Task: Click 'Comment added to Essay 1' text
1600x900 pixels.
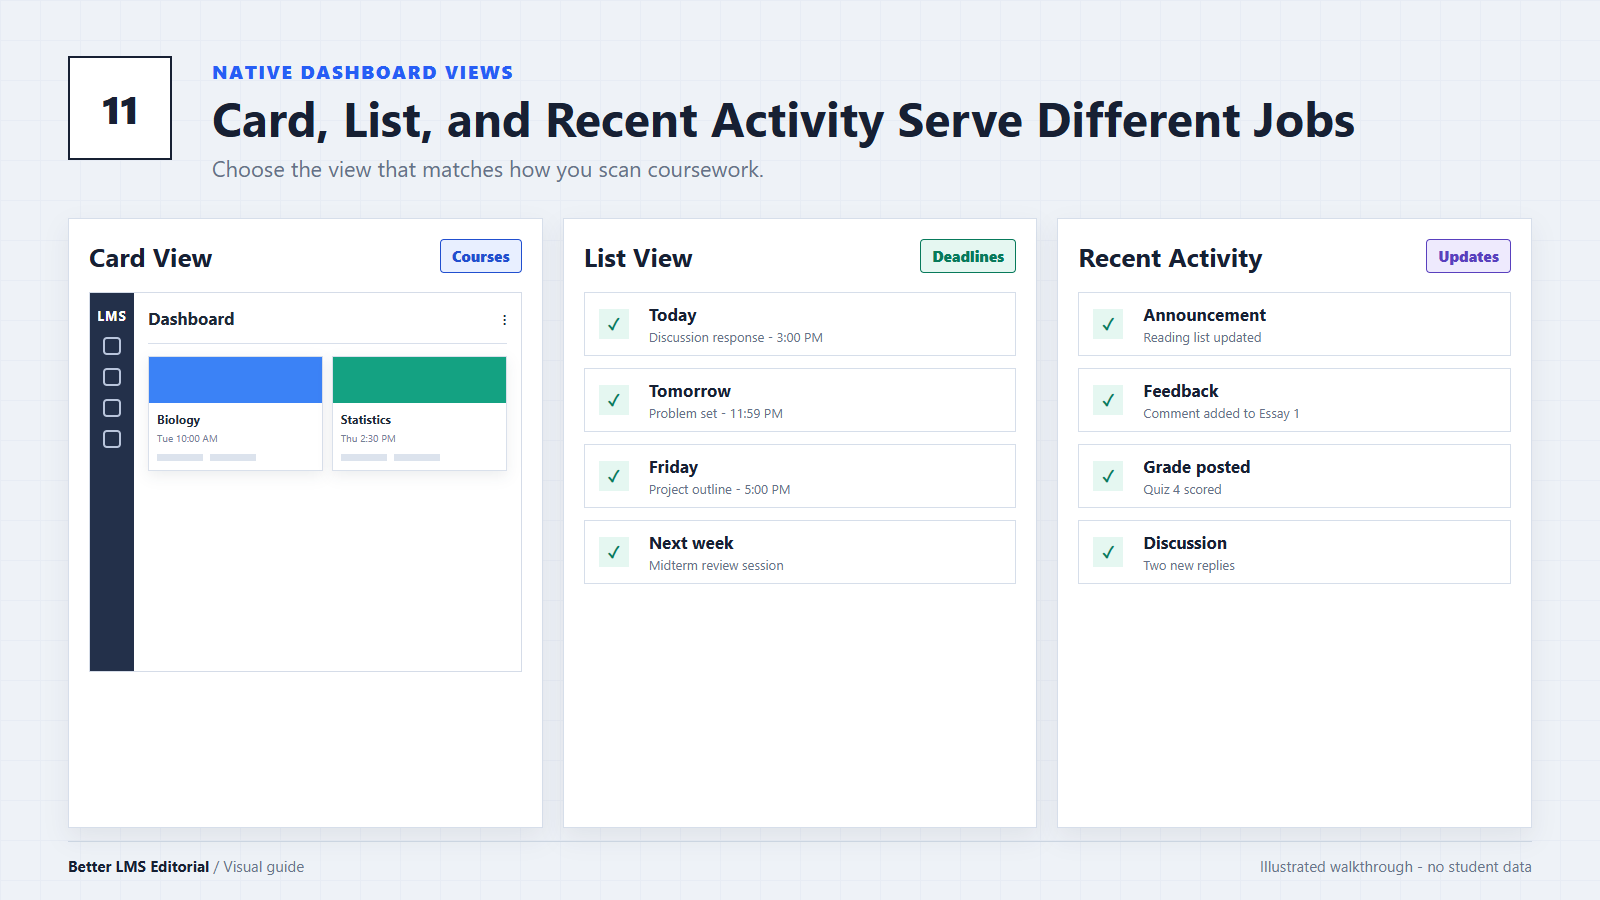Action: (x=1221, y=414)
